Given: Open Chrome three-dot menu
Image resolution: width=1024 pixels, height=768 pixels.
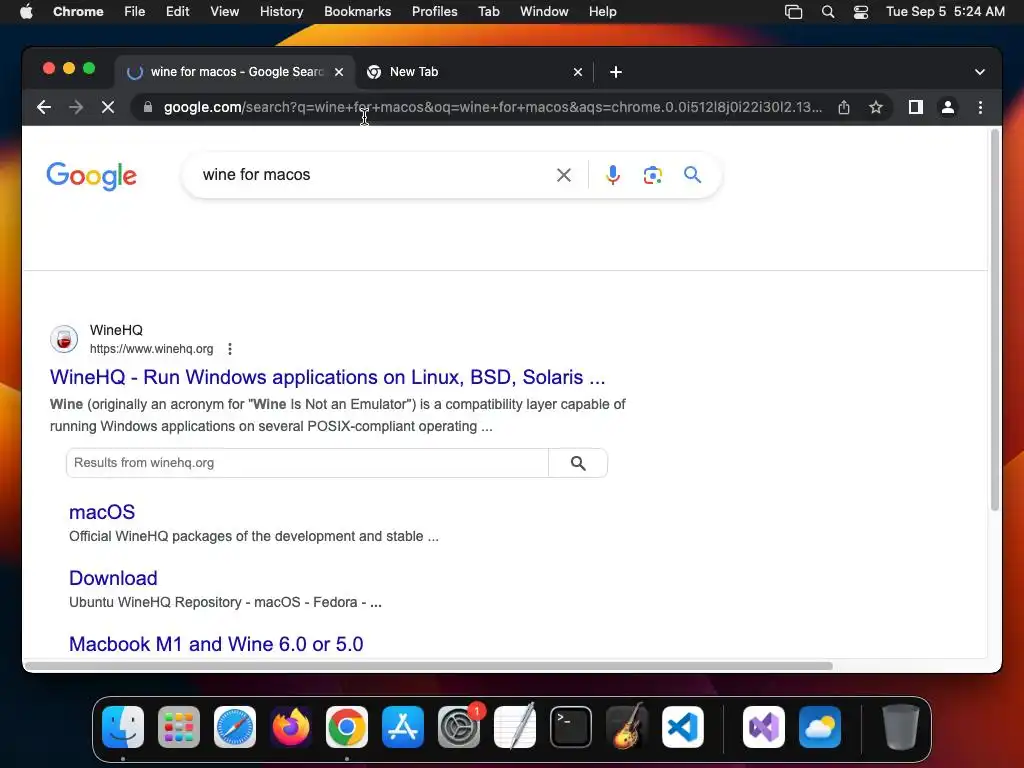Looking at the screenshot, I should pos(980,107).
